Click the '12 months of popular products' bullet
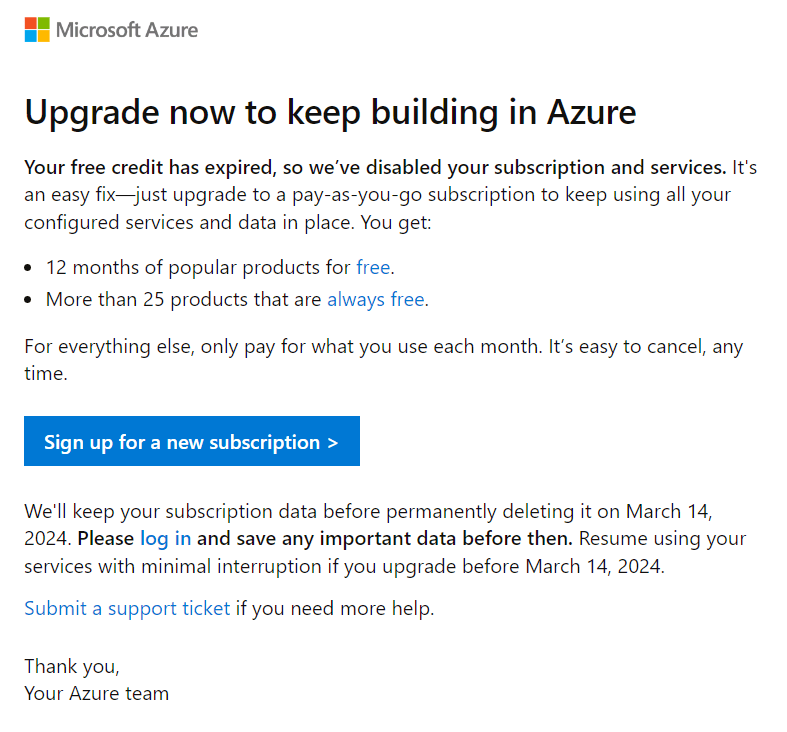This screenshot has width=787, height=732. pos(198,267)
